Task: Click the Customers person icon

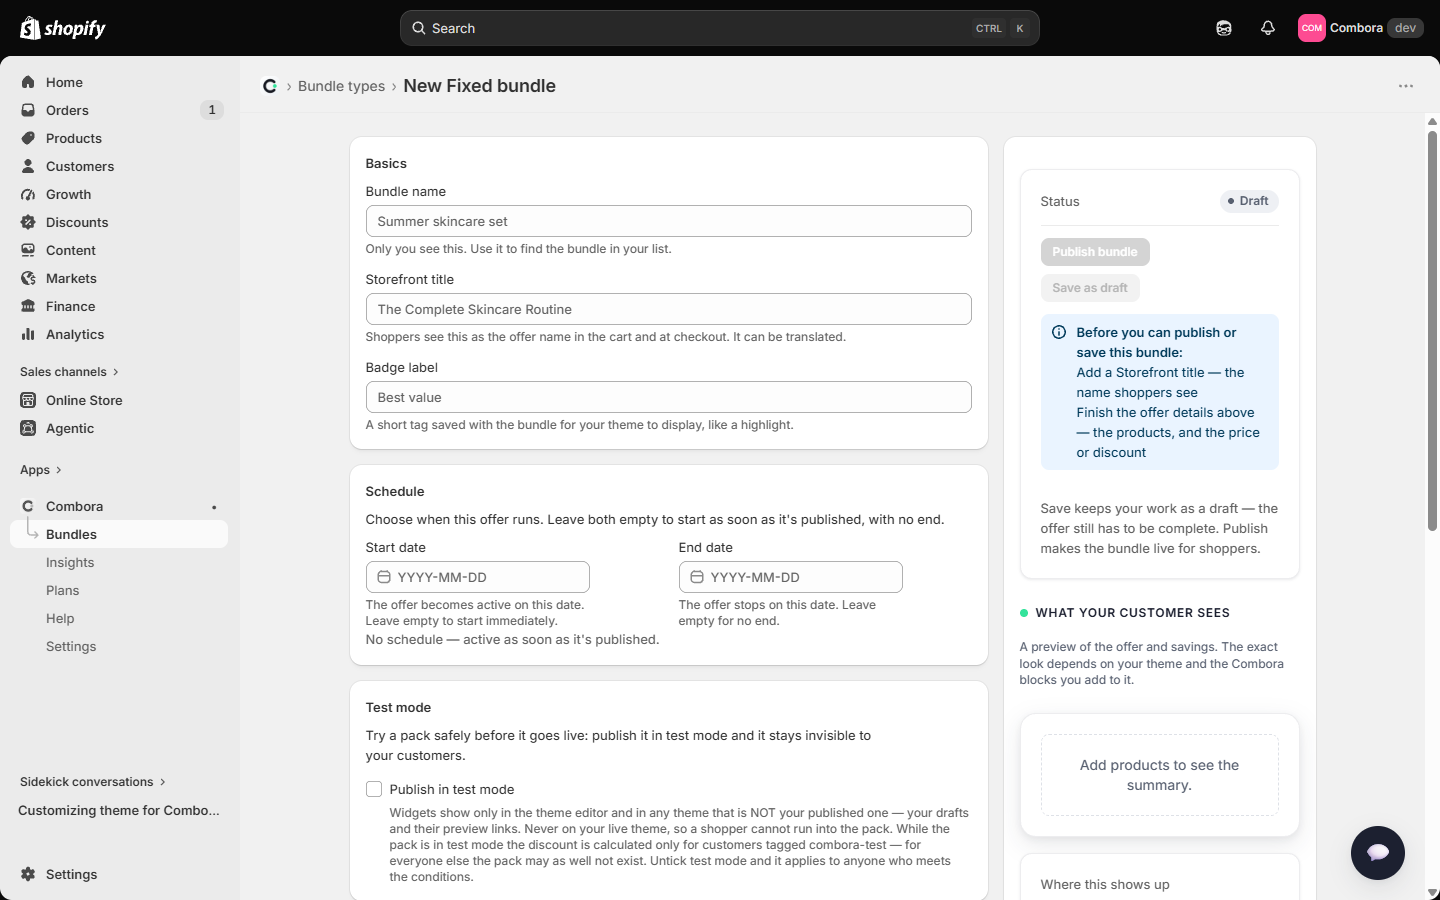Action: (x=28, y=166)
